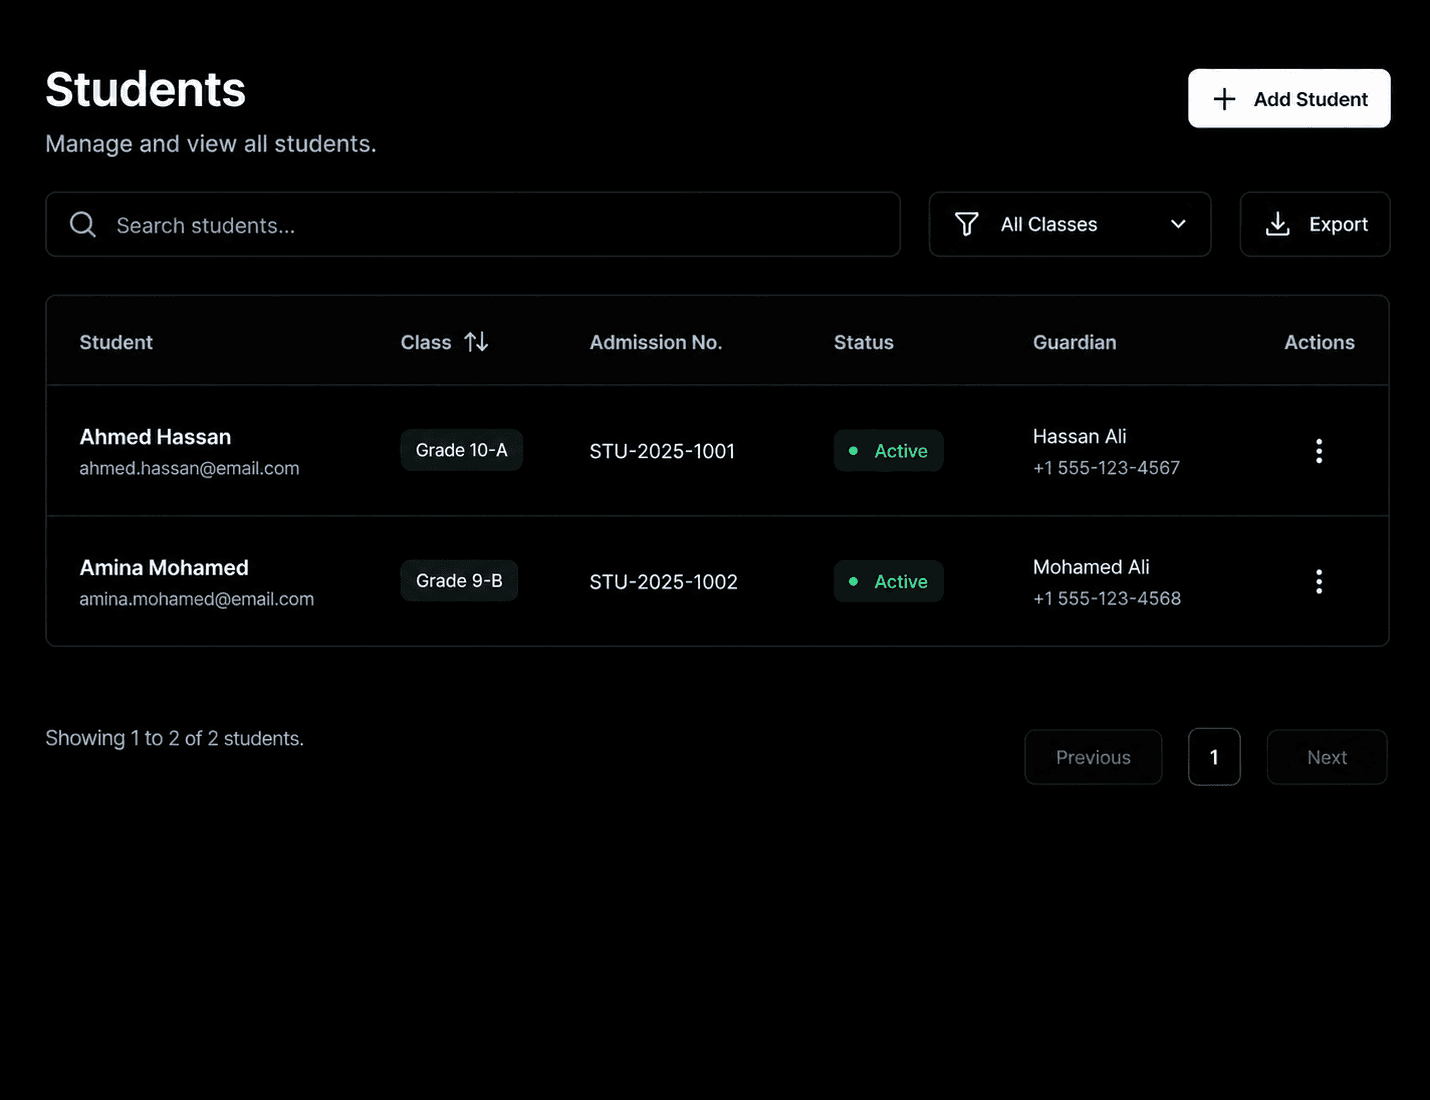1430x1100 pixels.
Task: Open the All Classes filter dropdown
Action: click(1070, 224)
